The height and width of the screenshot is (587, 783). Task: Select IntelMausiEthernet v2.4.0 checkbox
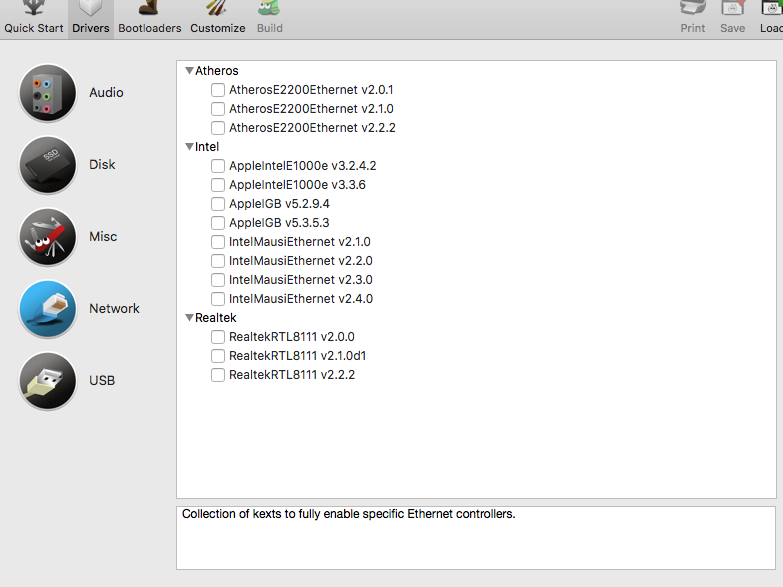tap(218, 299)
